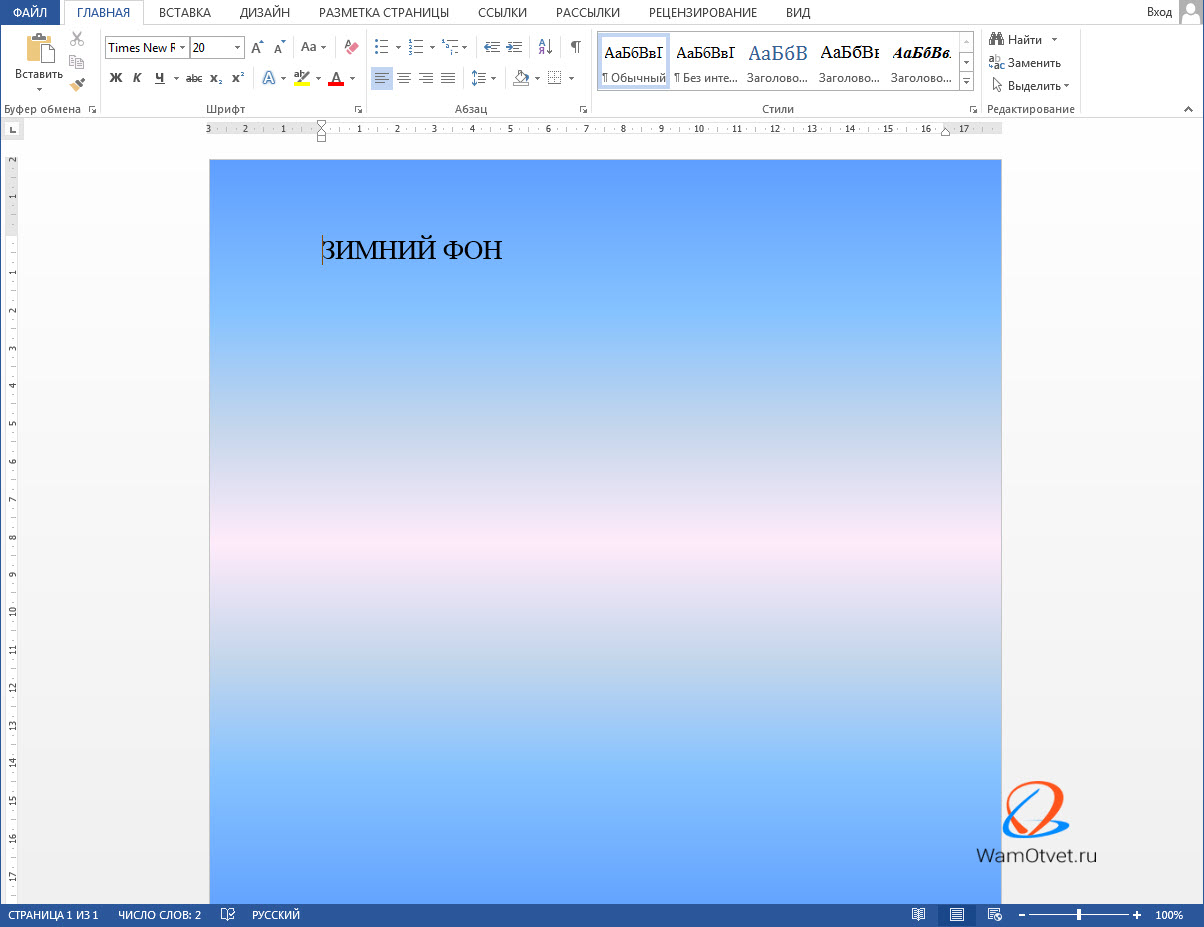The width and height of the screenshot is (1204, 927).
Task: Increase font size with the grow icon
Action: pos(257,47)
